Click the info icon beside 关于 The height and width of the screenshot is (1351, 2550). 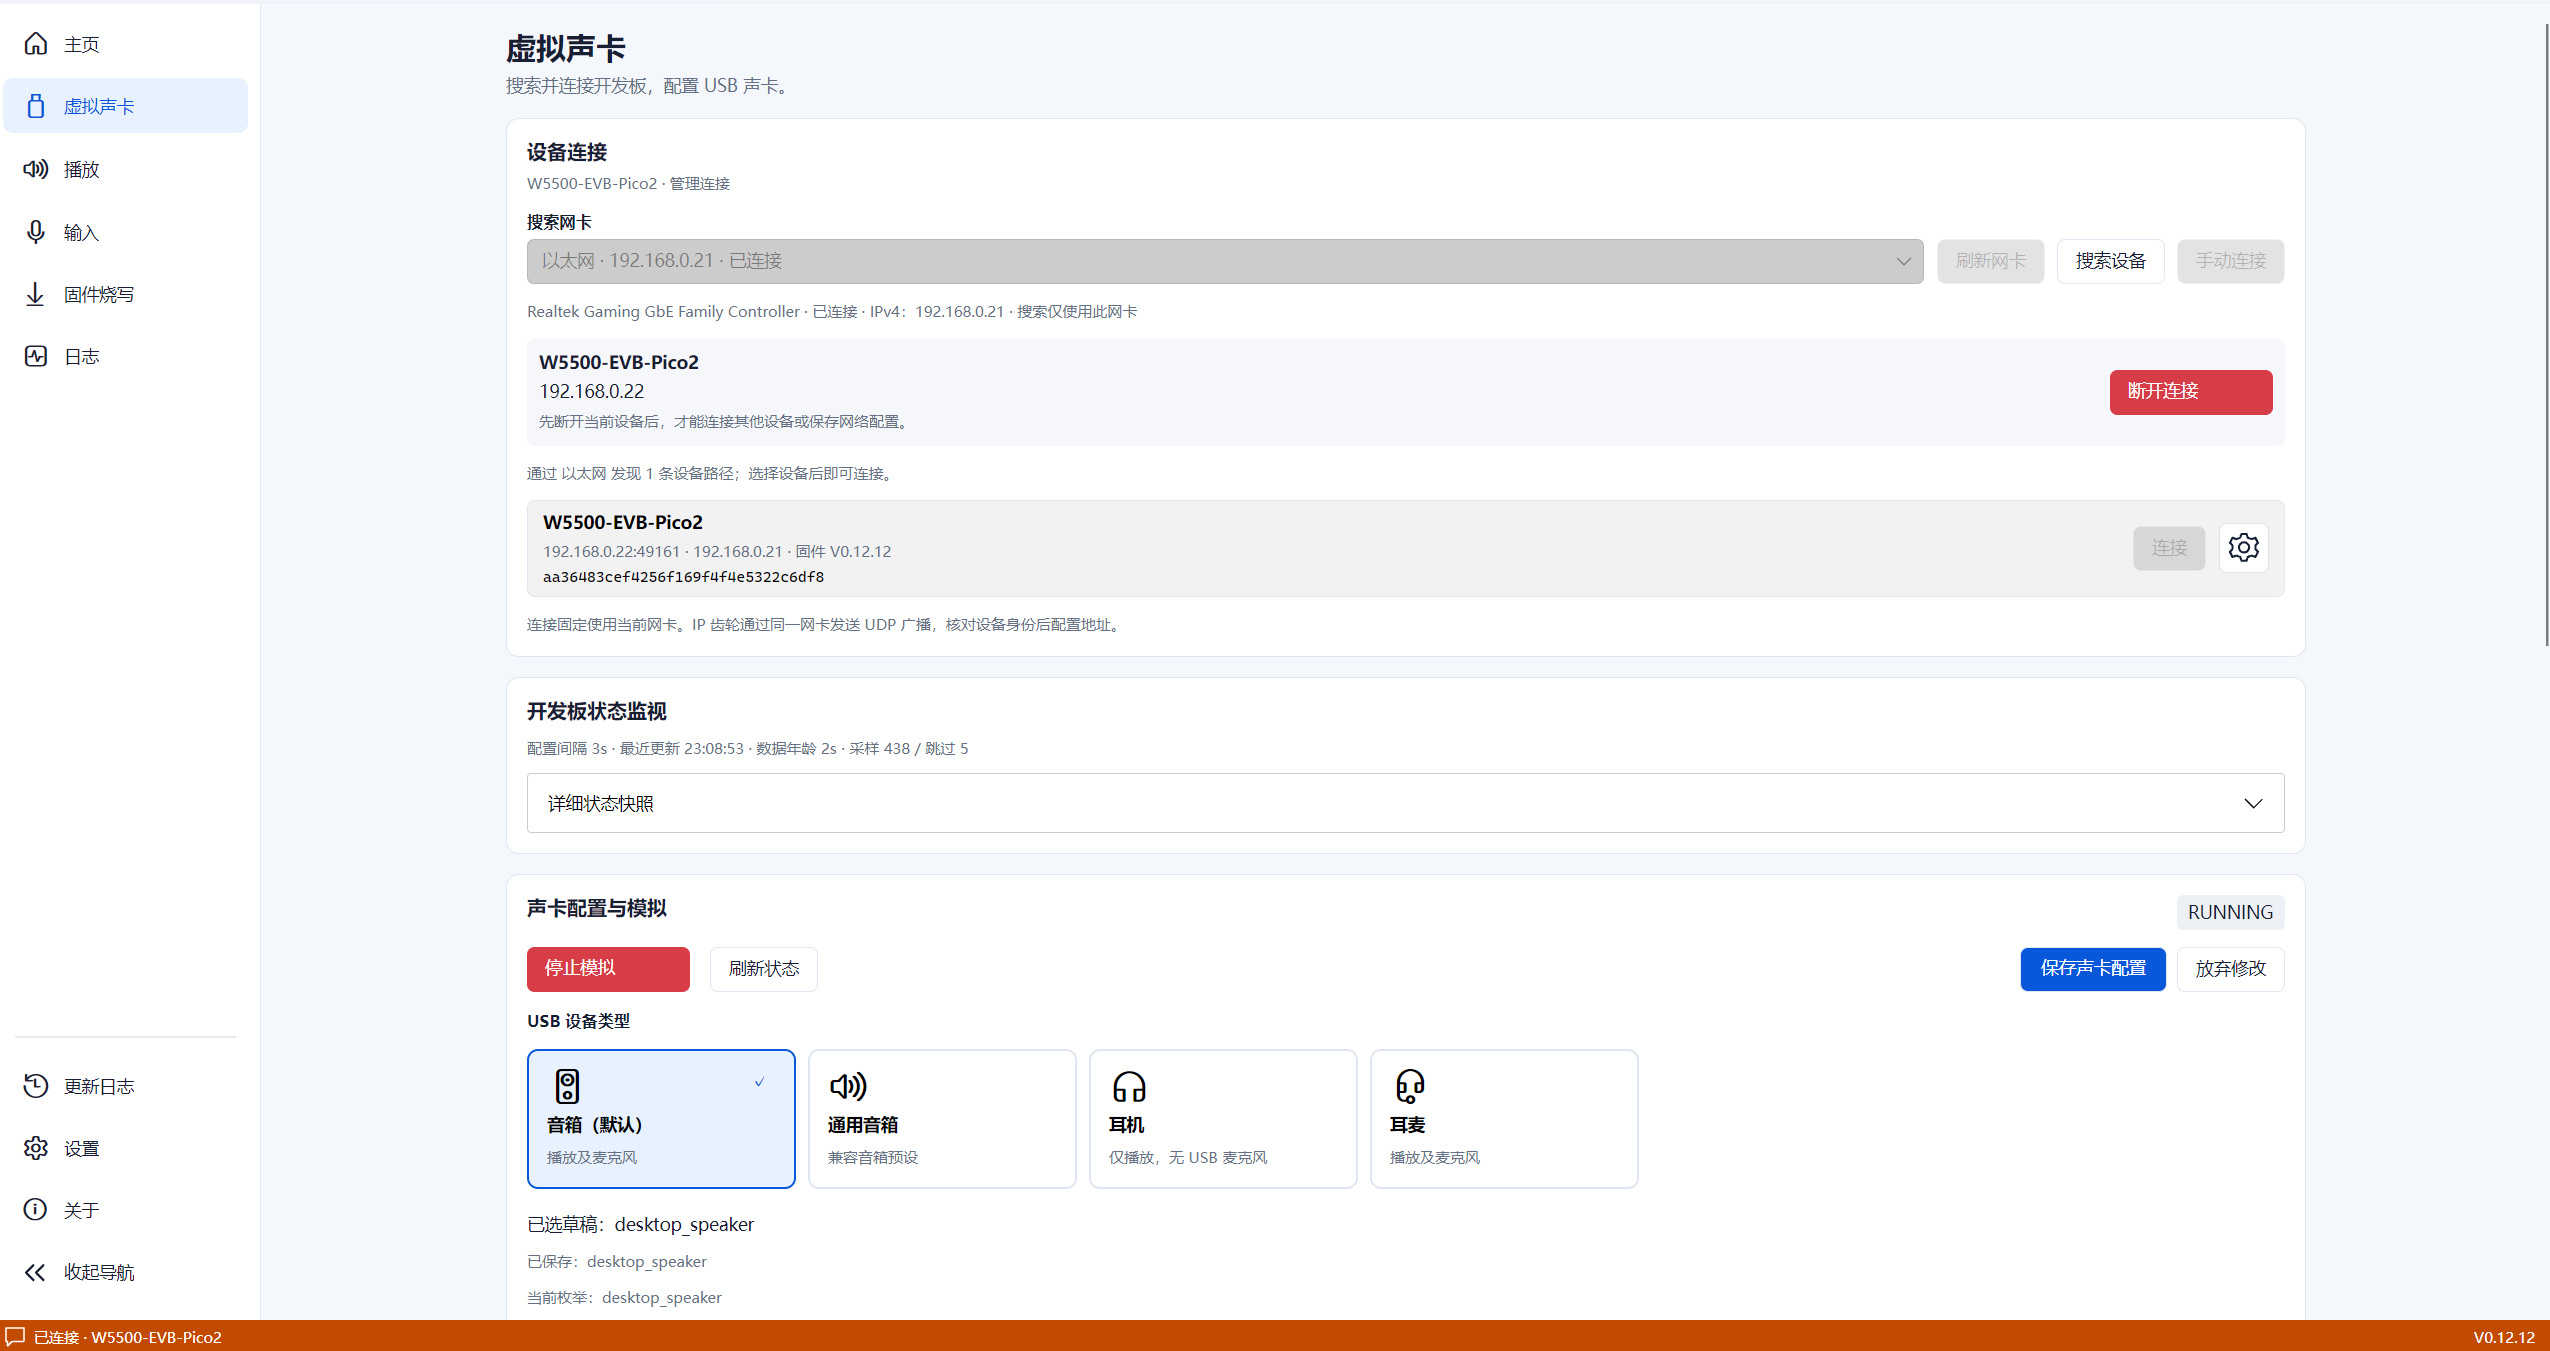(x=36, y=1210)
